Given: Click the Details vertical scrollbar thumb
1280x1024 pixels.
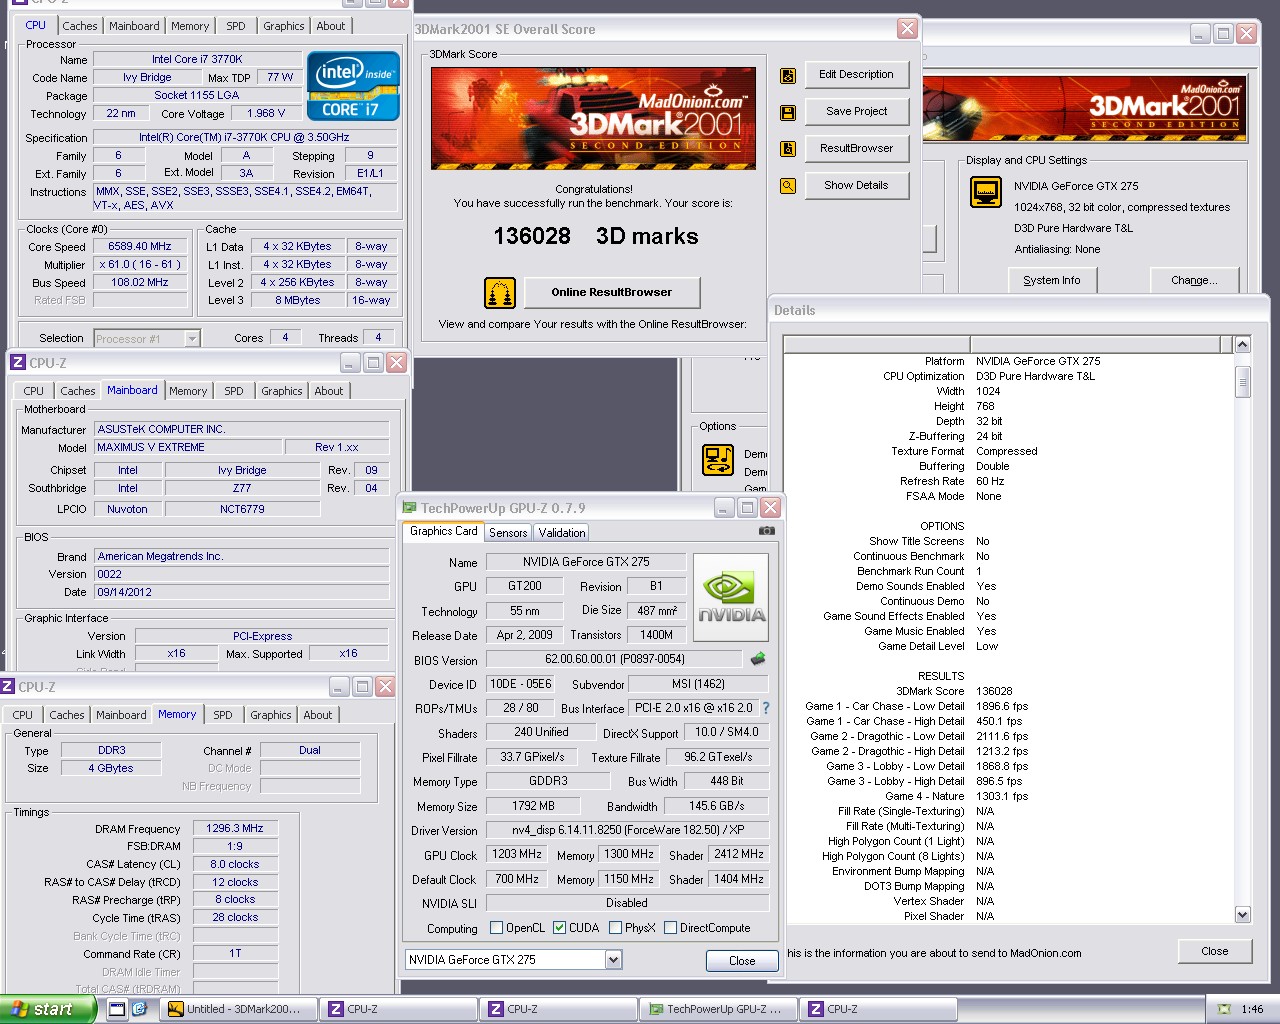Looking at the screenshot, I should tap(1243, 381).
